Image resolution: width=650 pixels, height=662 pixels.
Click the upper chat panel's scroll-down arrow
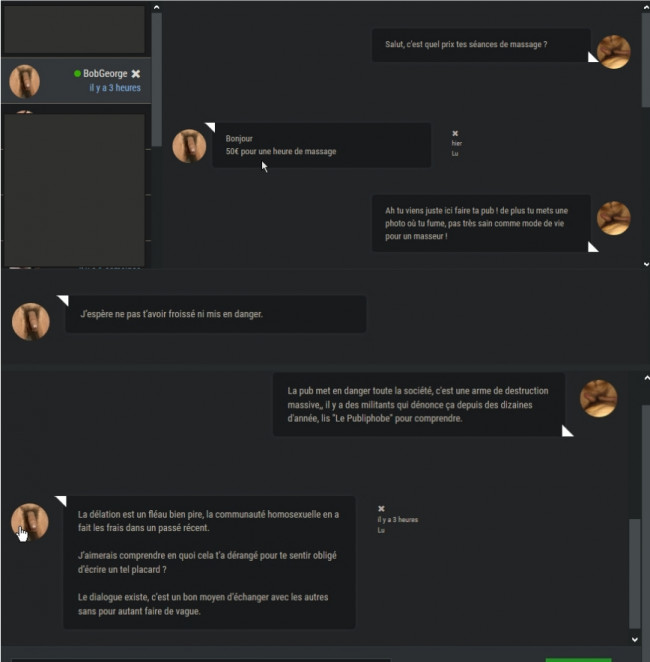[x=646, y=264]
